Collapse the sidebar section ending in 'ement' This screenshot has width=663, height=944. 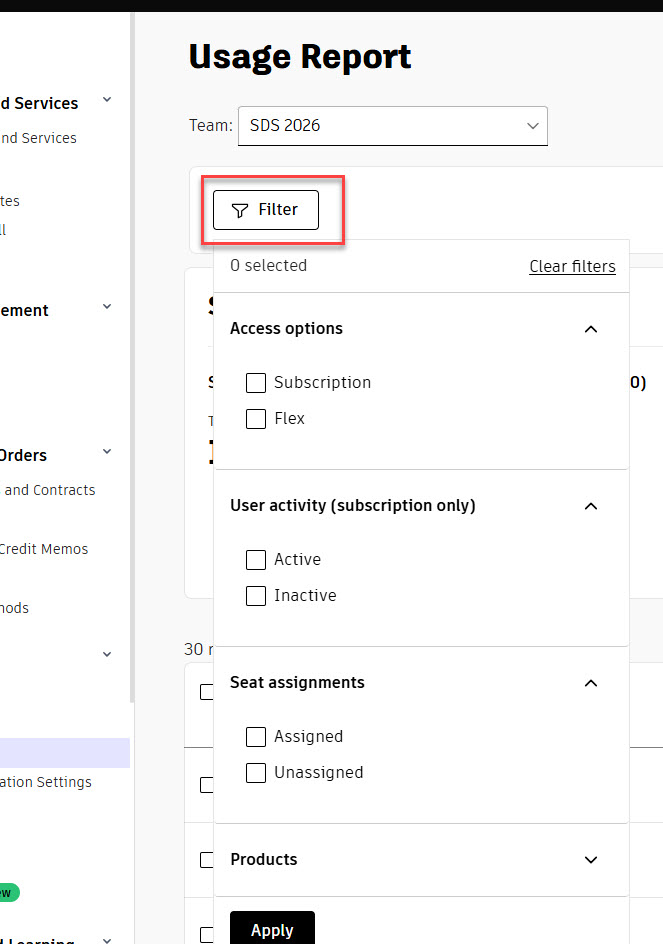107,306
